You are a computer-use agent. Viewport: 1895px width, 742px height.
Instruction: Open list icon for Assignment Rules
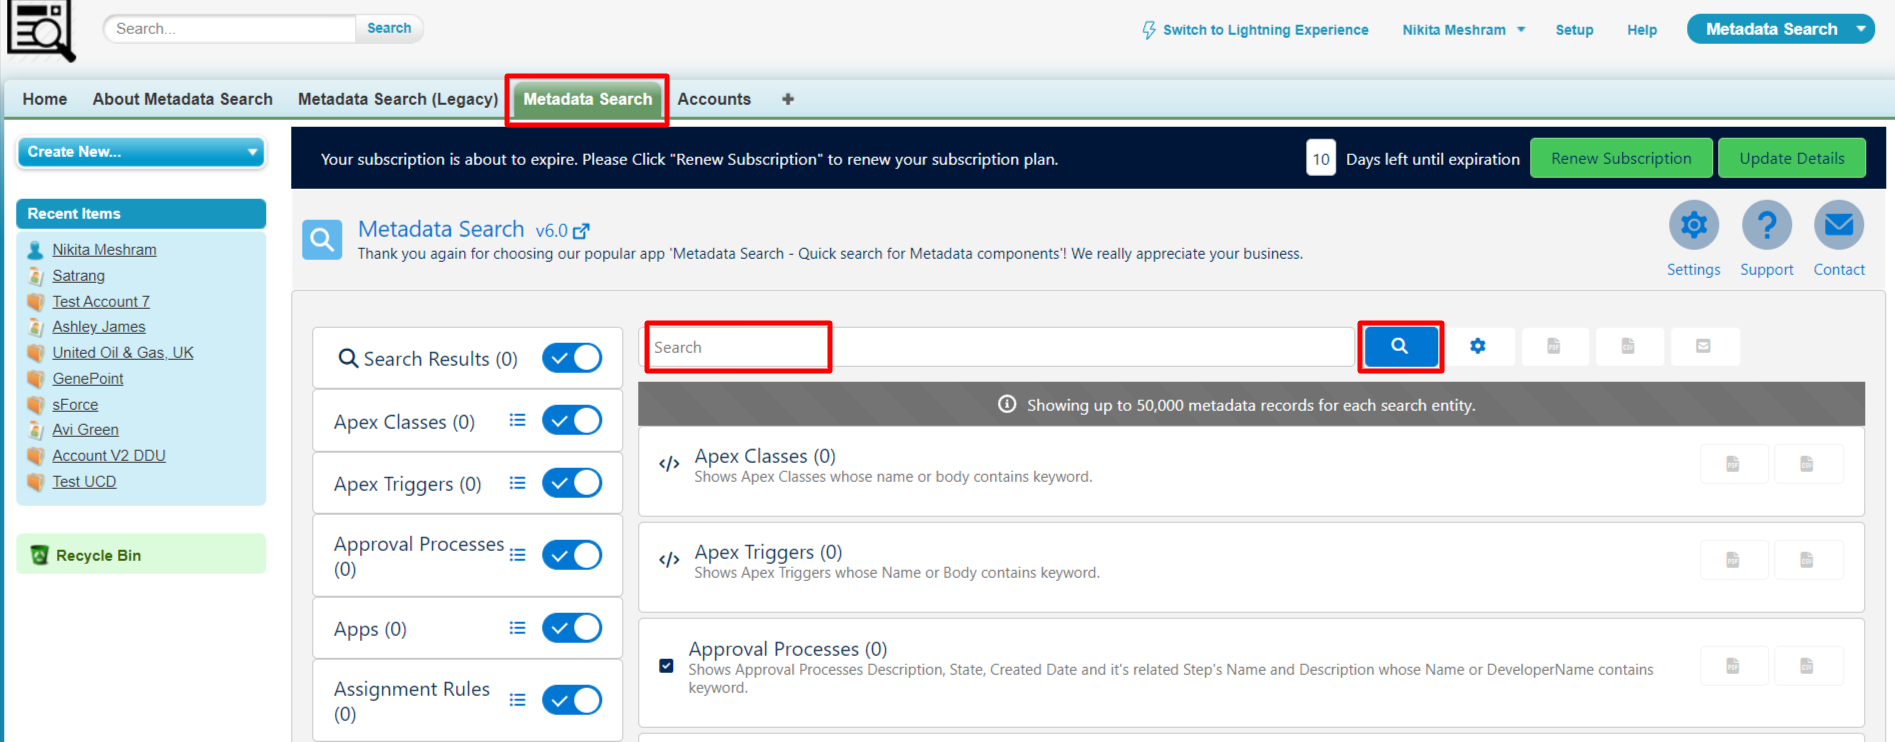[x=517, y=700]
